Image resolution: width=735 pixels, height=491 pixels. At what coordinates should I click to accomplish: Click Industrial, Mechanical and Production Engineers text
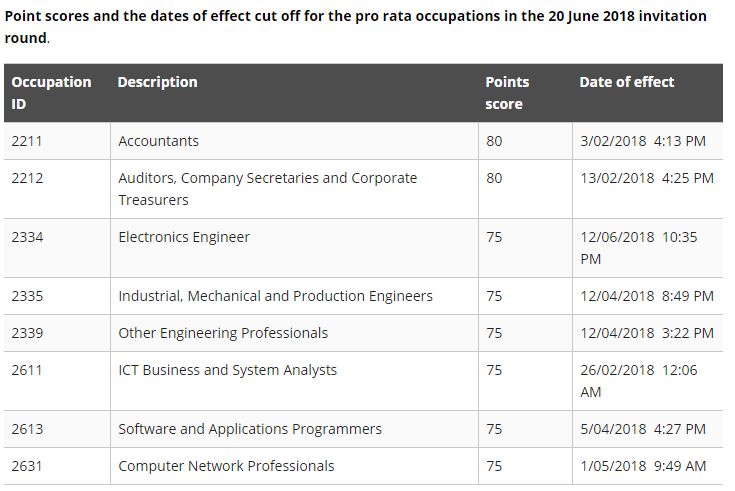(x=276, y=296)
